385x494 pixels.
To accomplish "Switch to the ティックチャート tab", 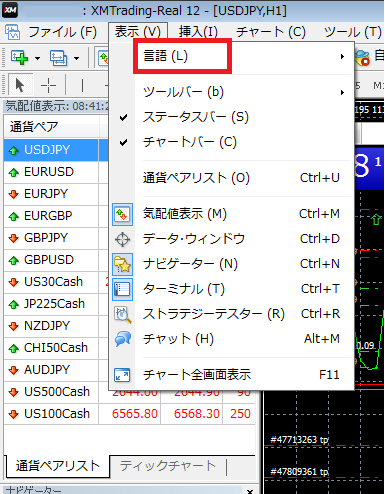I will (x=168, y=466).
